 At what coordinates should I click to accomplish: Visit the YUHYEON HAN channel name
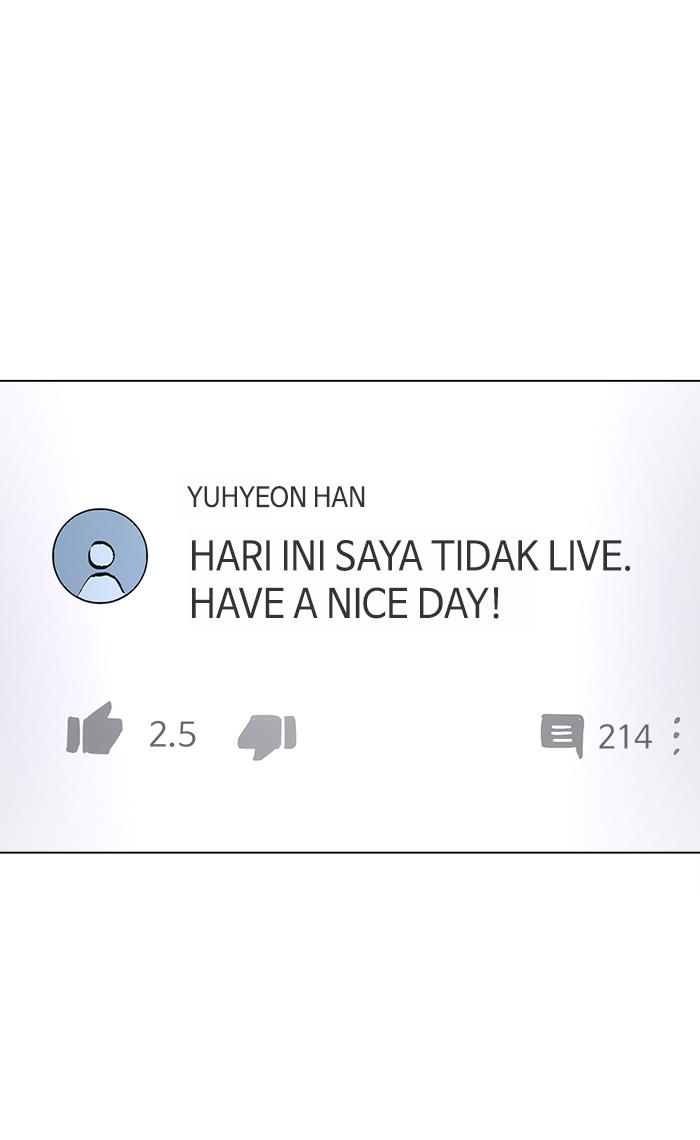[276, 497]
